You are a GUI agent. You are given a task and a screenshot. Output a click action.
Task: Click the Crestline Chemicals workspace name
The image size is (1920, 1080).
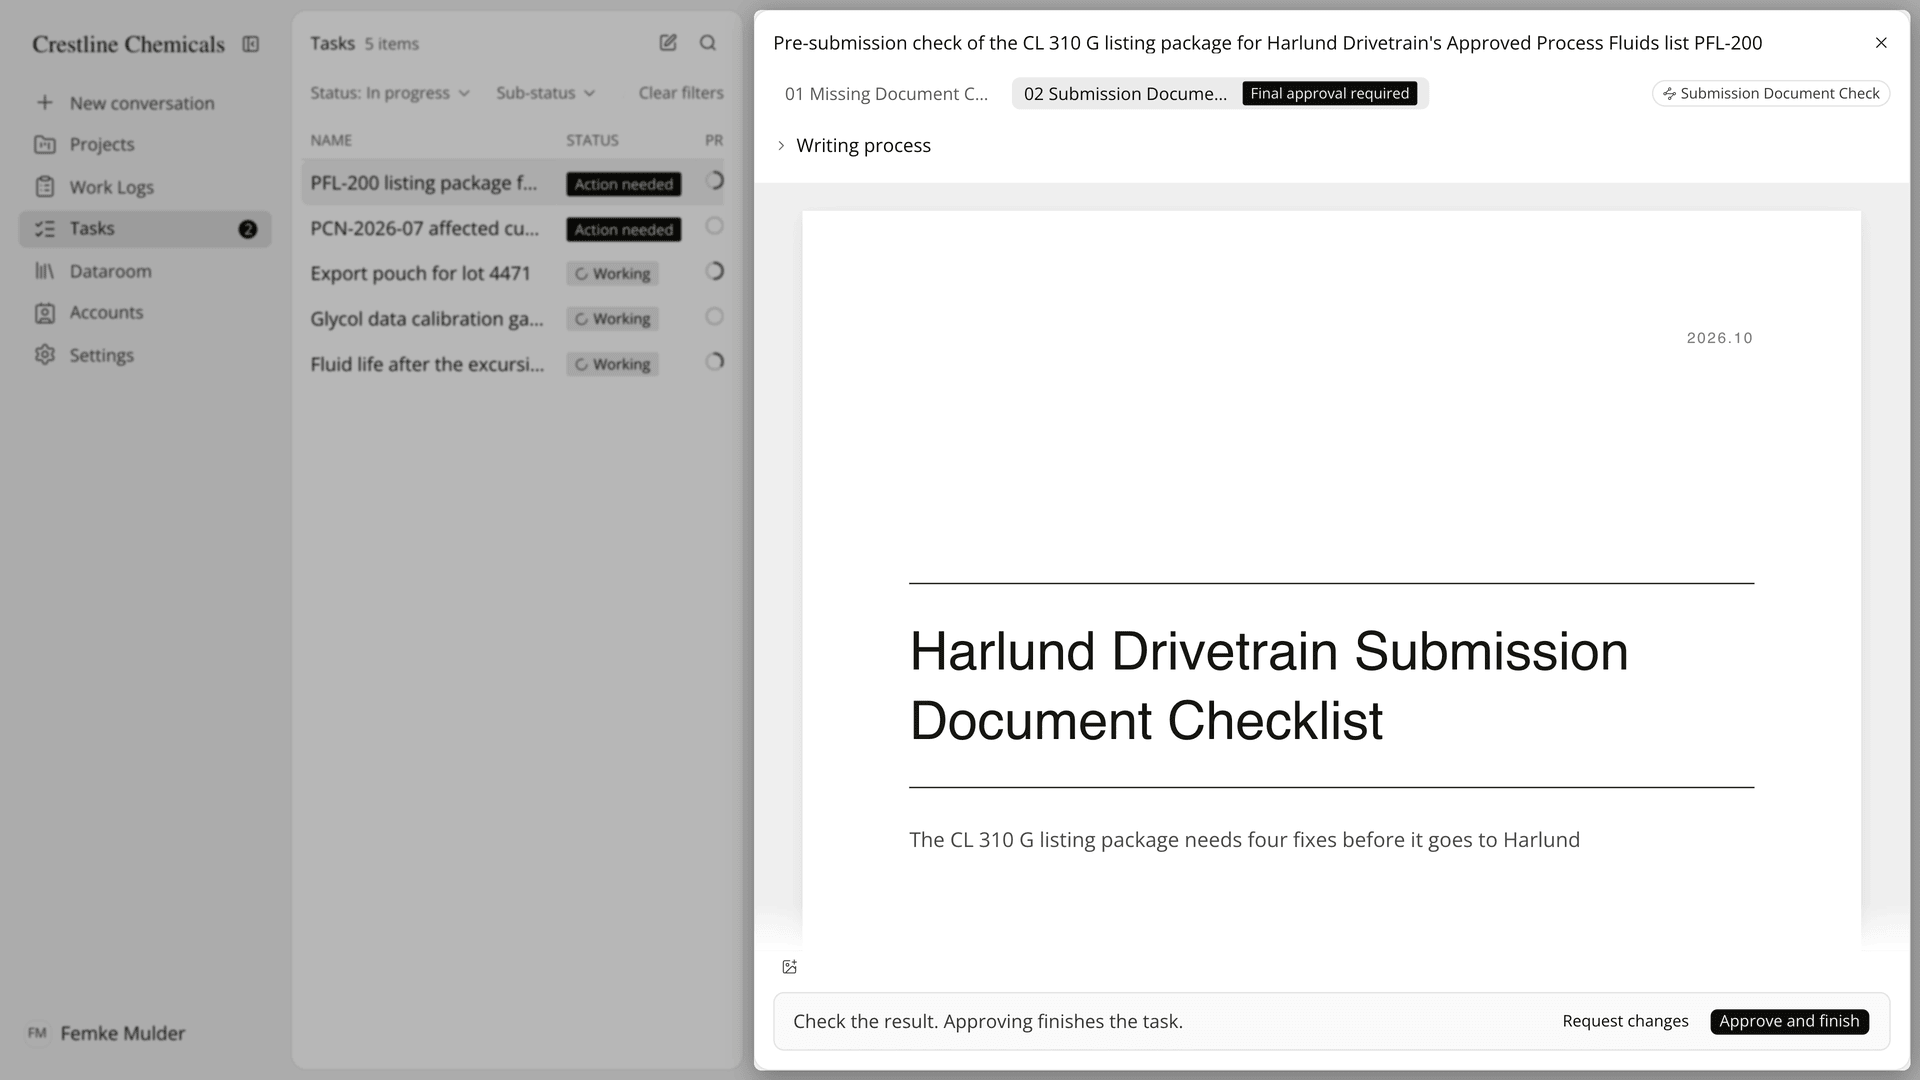(x=128, y=44)
